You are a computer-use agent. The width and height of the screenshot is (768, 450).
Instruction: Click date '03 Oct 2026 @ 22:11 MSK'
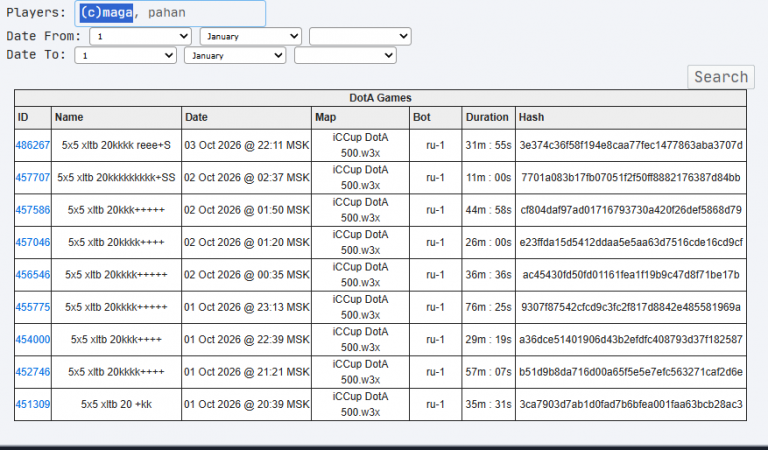(x=246, y=145)
